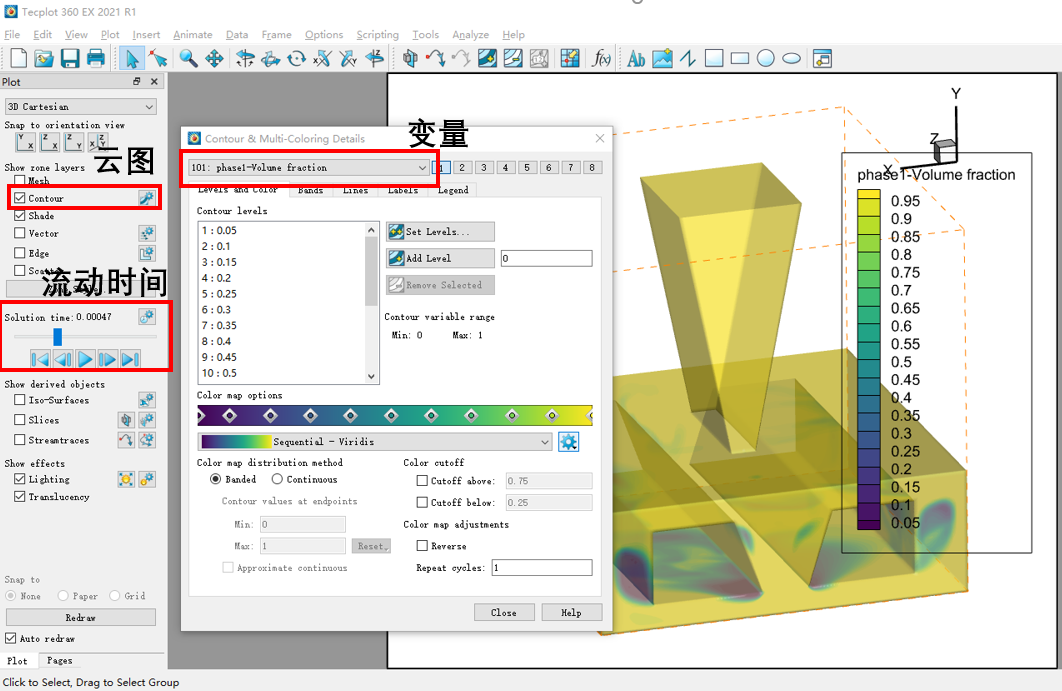Viewport: 1062px width, 691px height.
Task: Create a new layout with the blank page icon
Action: (18, 59)
